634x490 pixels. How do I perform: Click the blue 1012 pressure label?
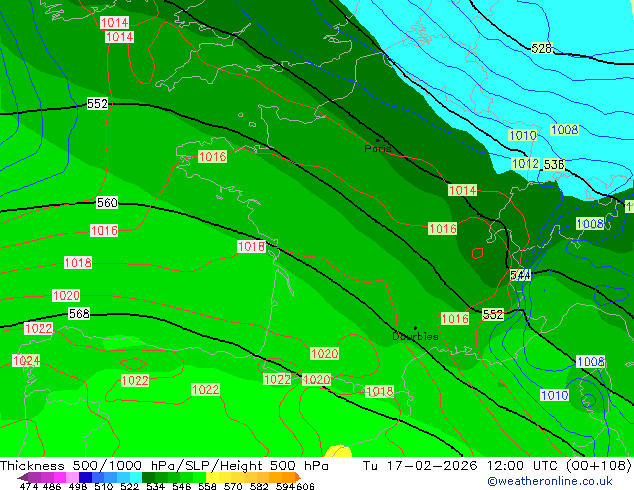(525, 164)
